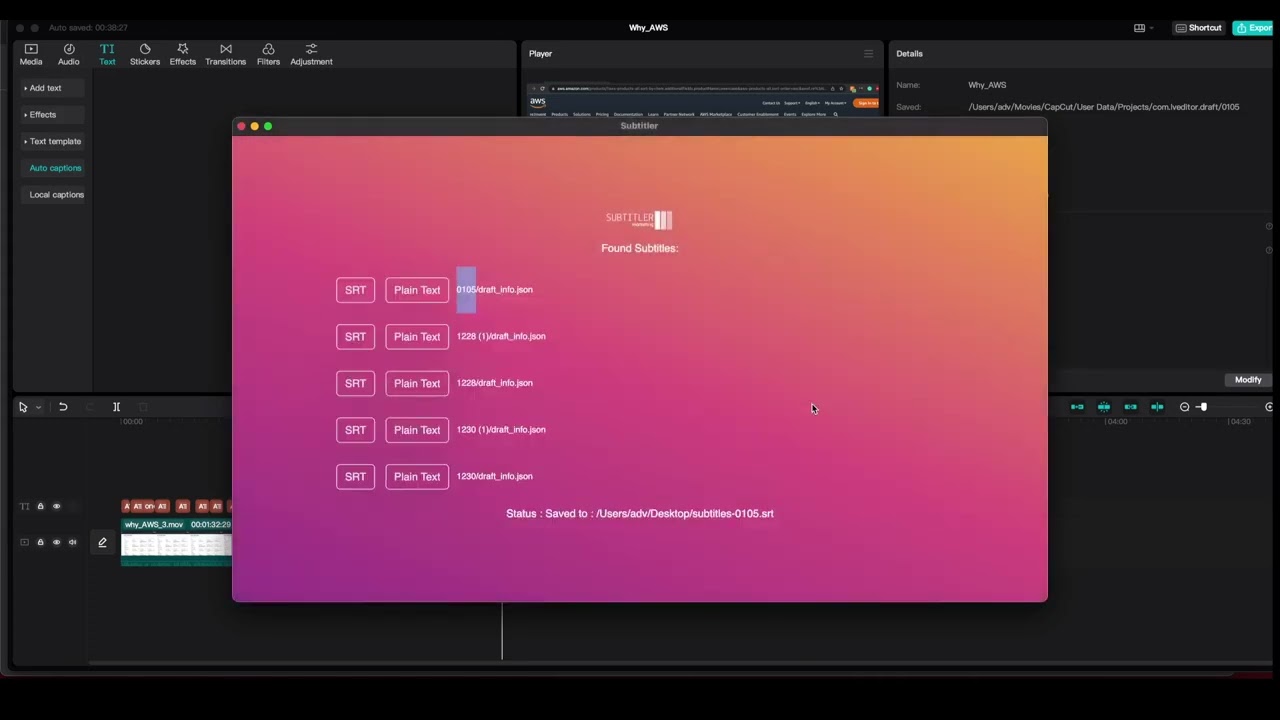Lock the text caption track
Screen dimensions: 1280x720
(x=40, y=506)
